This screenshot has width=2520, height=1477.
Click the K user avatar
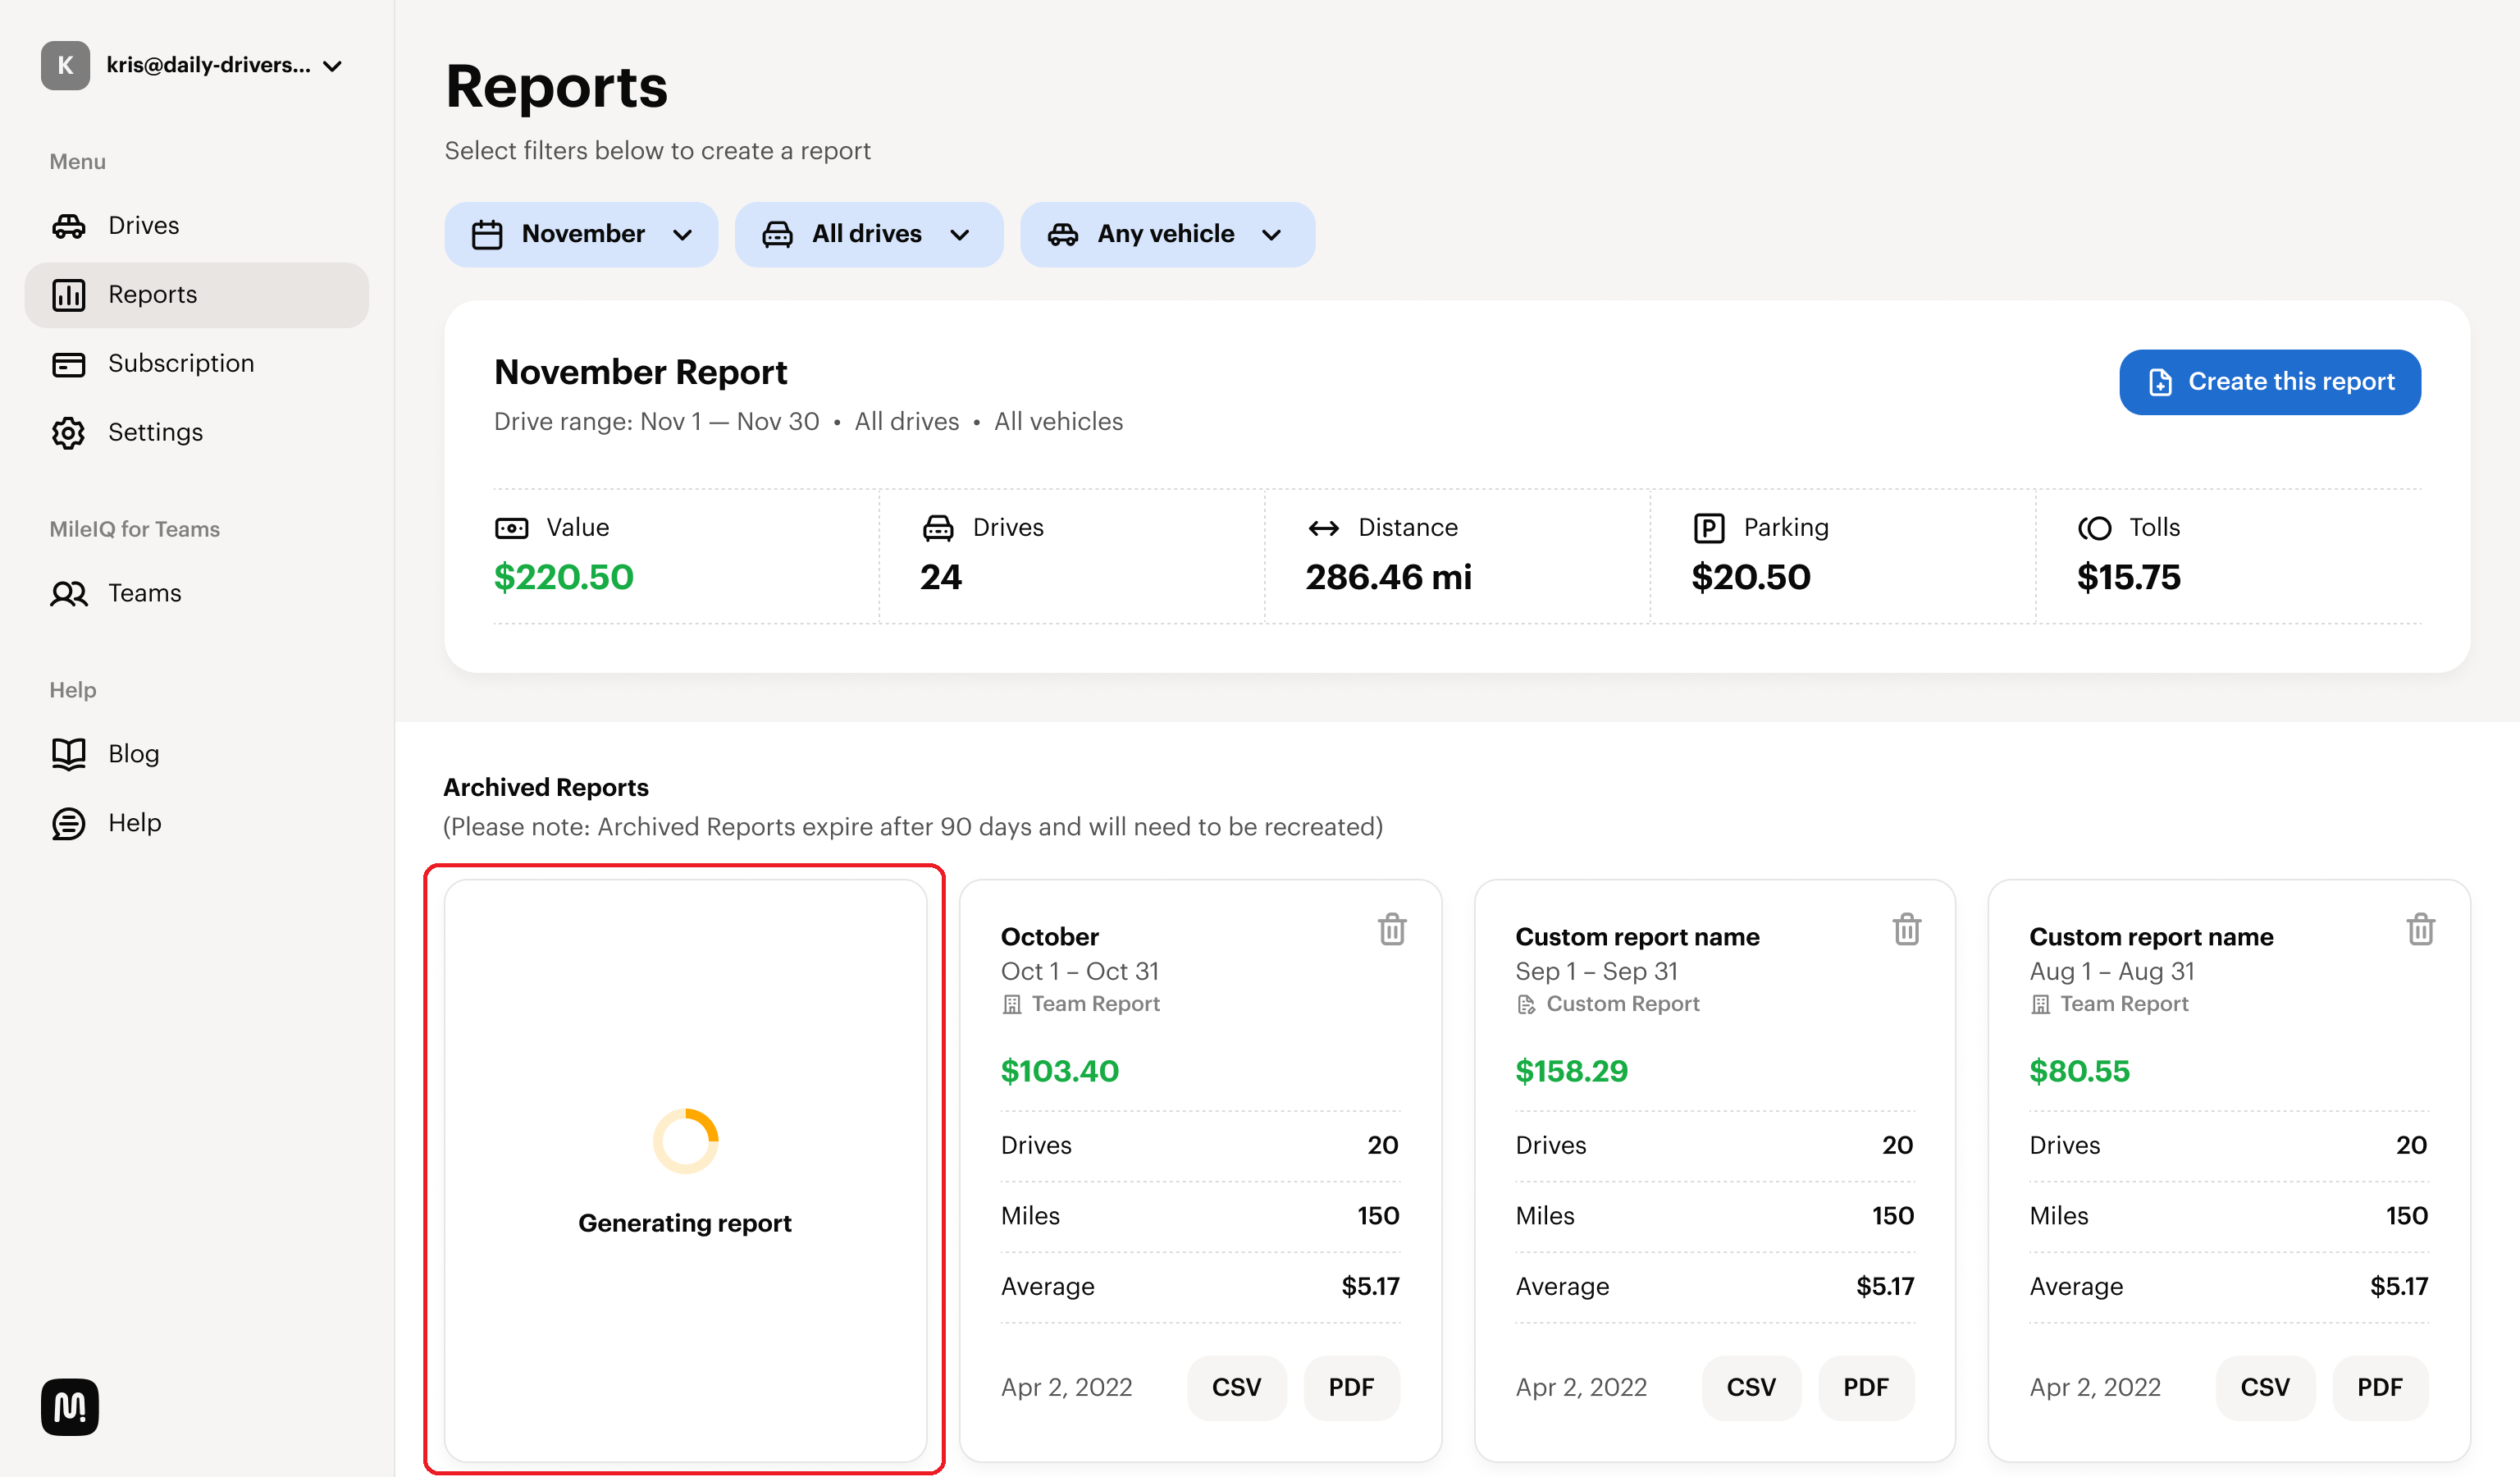[65, 66]
